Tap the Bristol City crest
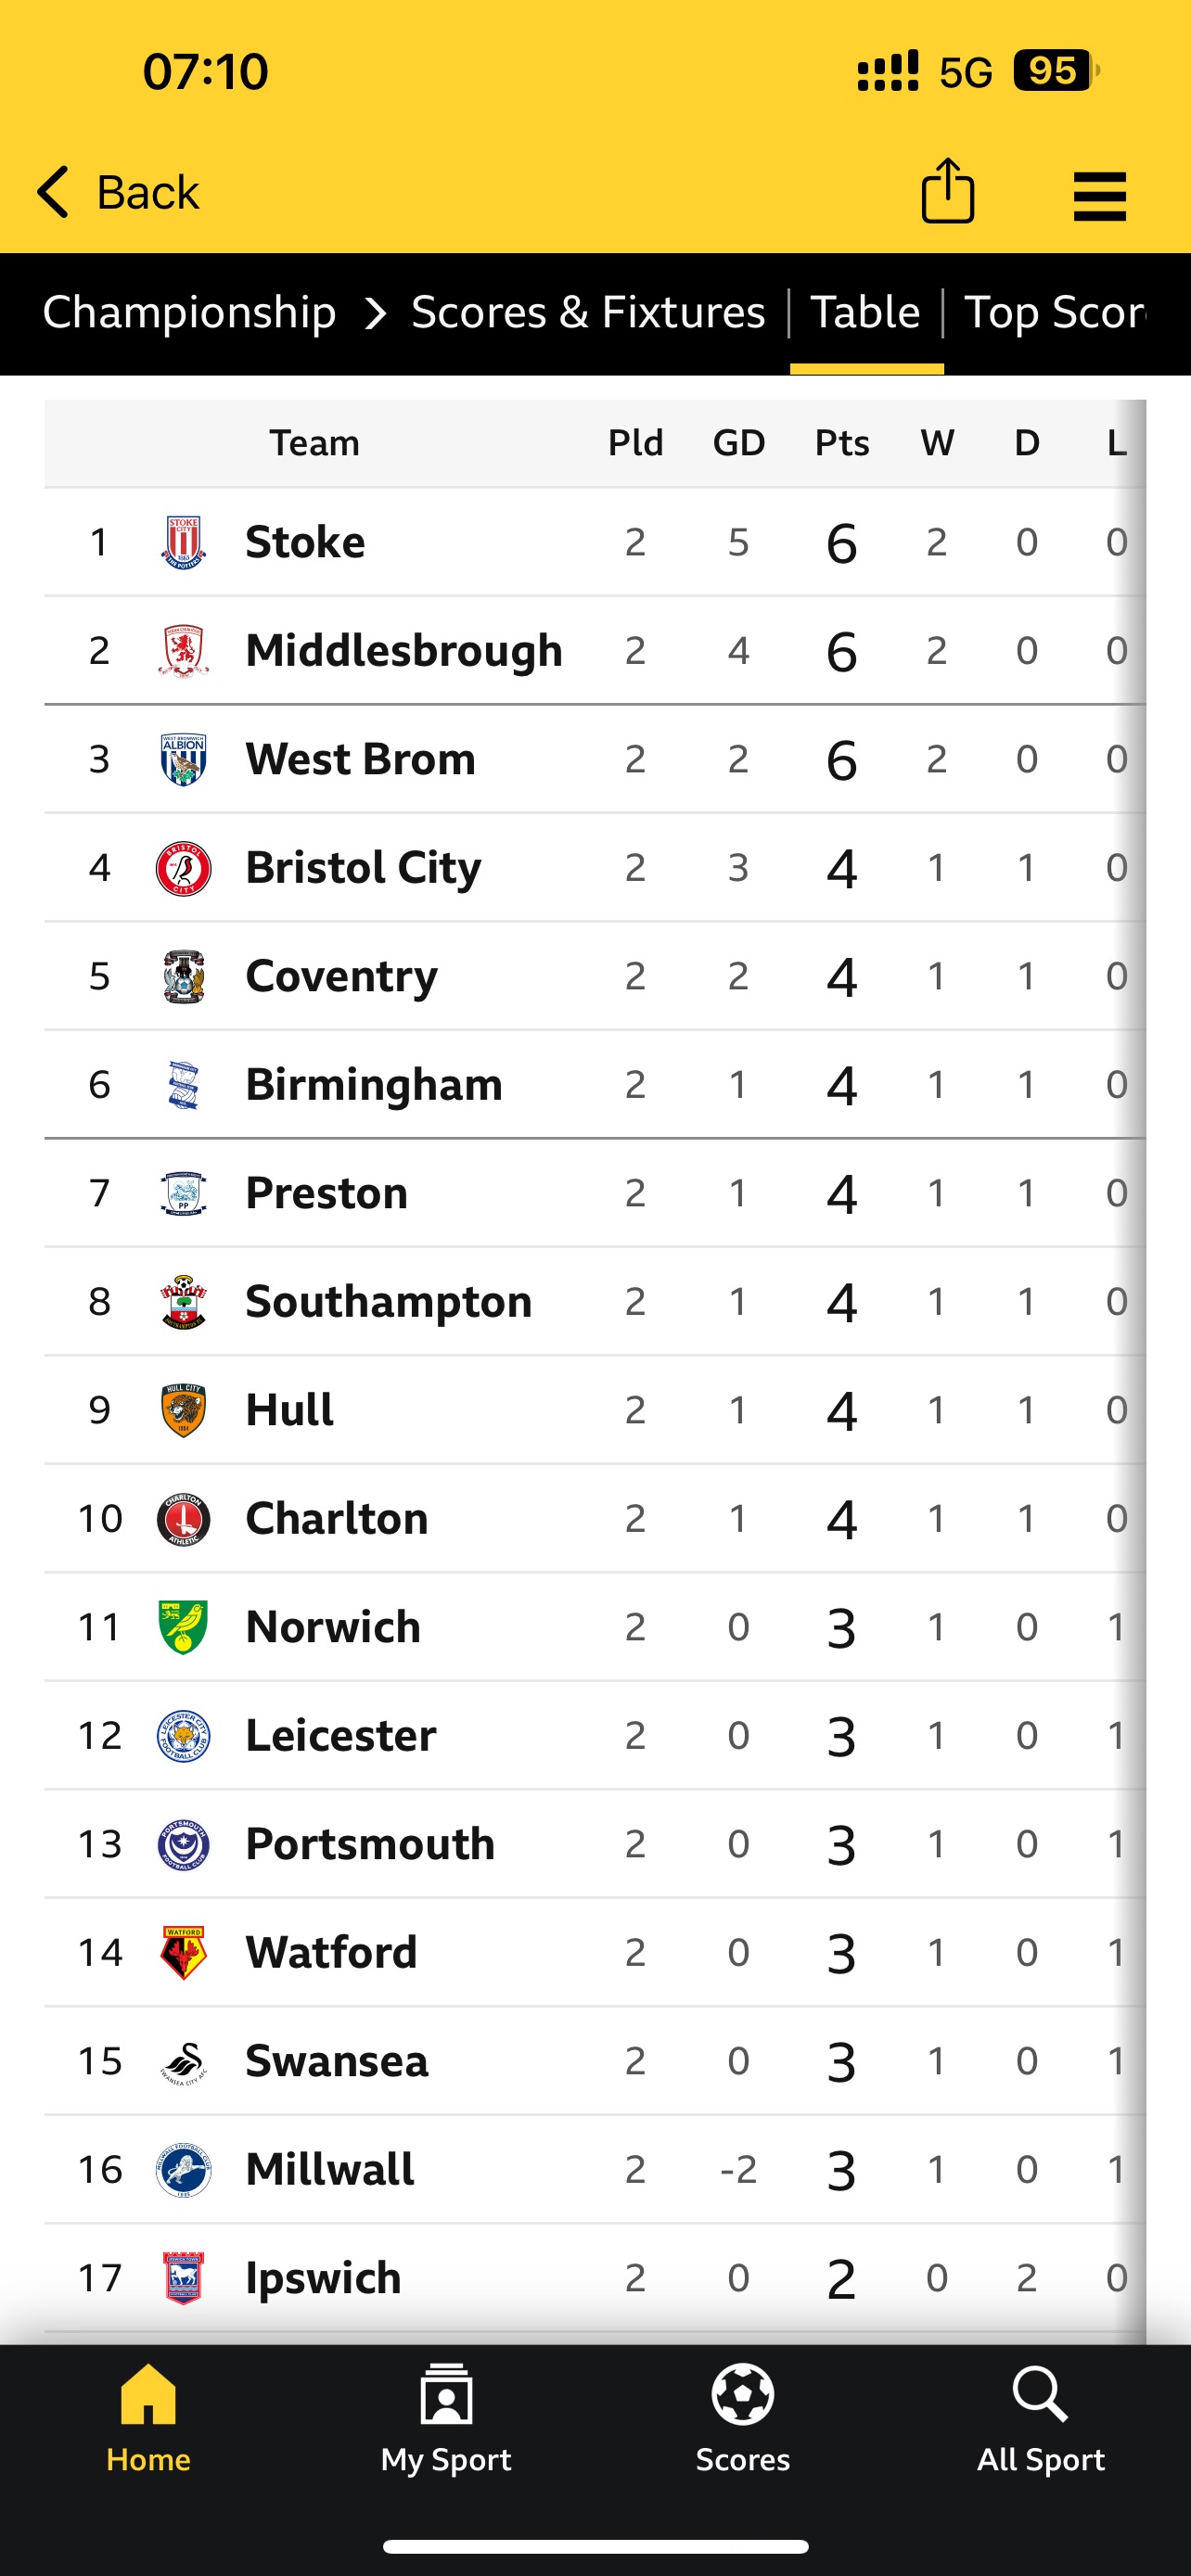The width and height of the screenshot is (1191, 2576). (183, 868)
